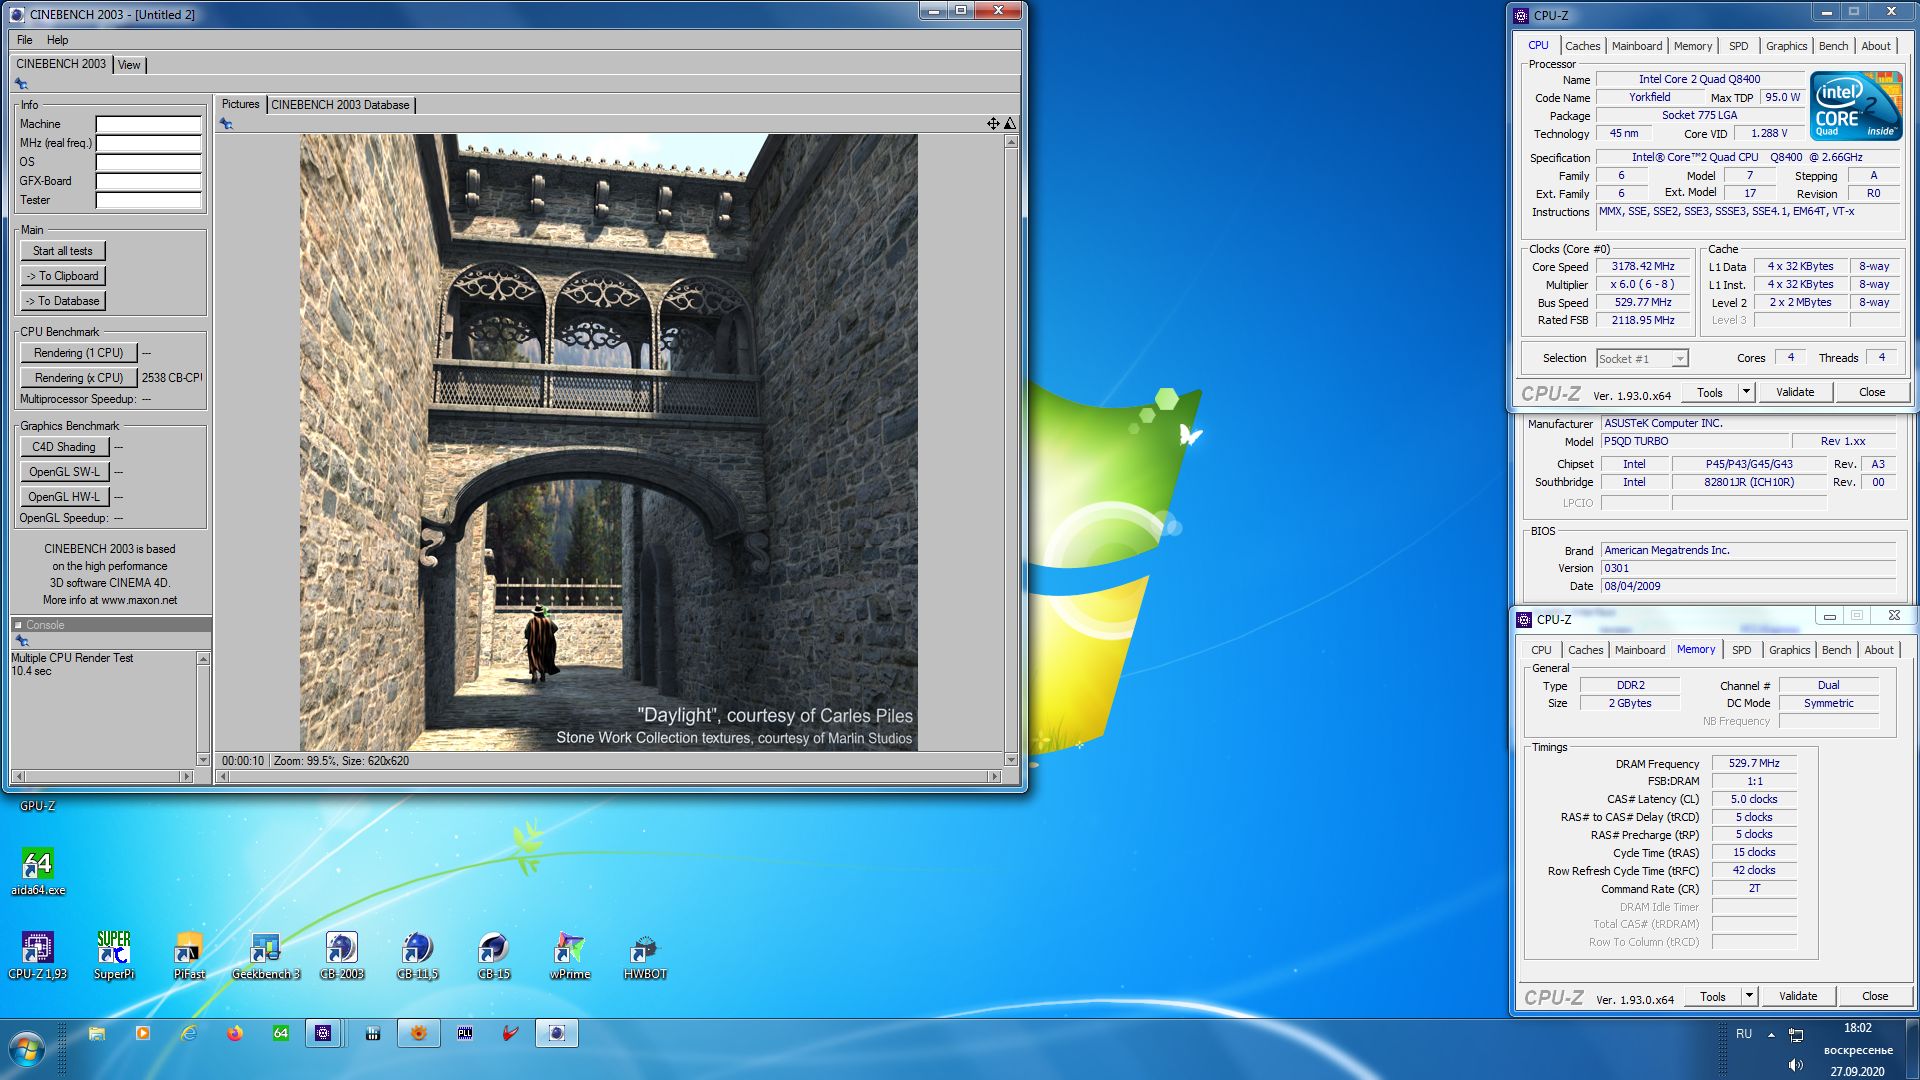Image resolution: width=1920 pixels, height=1080 pixels.
Task: Open the wPrime desktop shortcut
Action: [x=570, y=955]
